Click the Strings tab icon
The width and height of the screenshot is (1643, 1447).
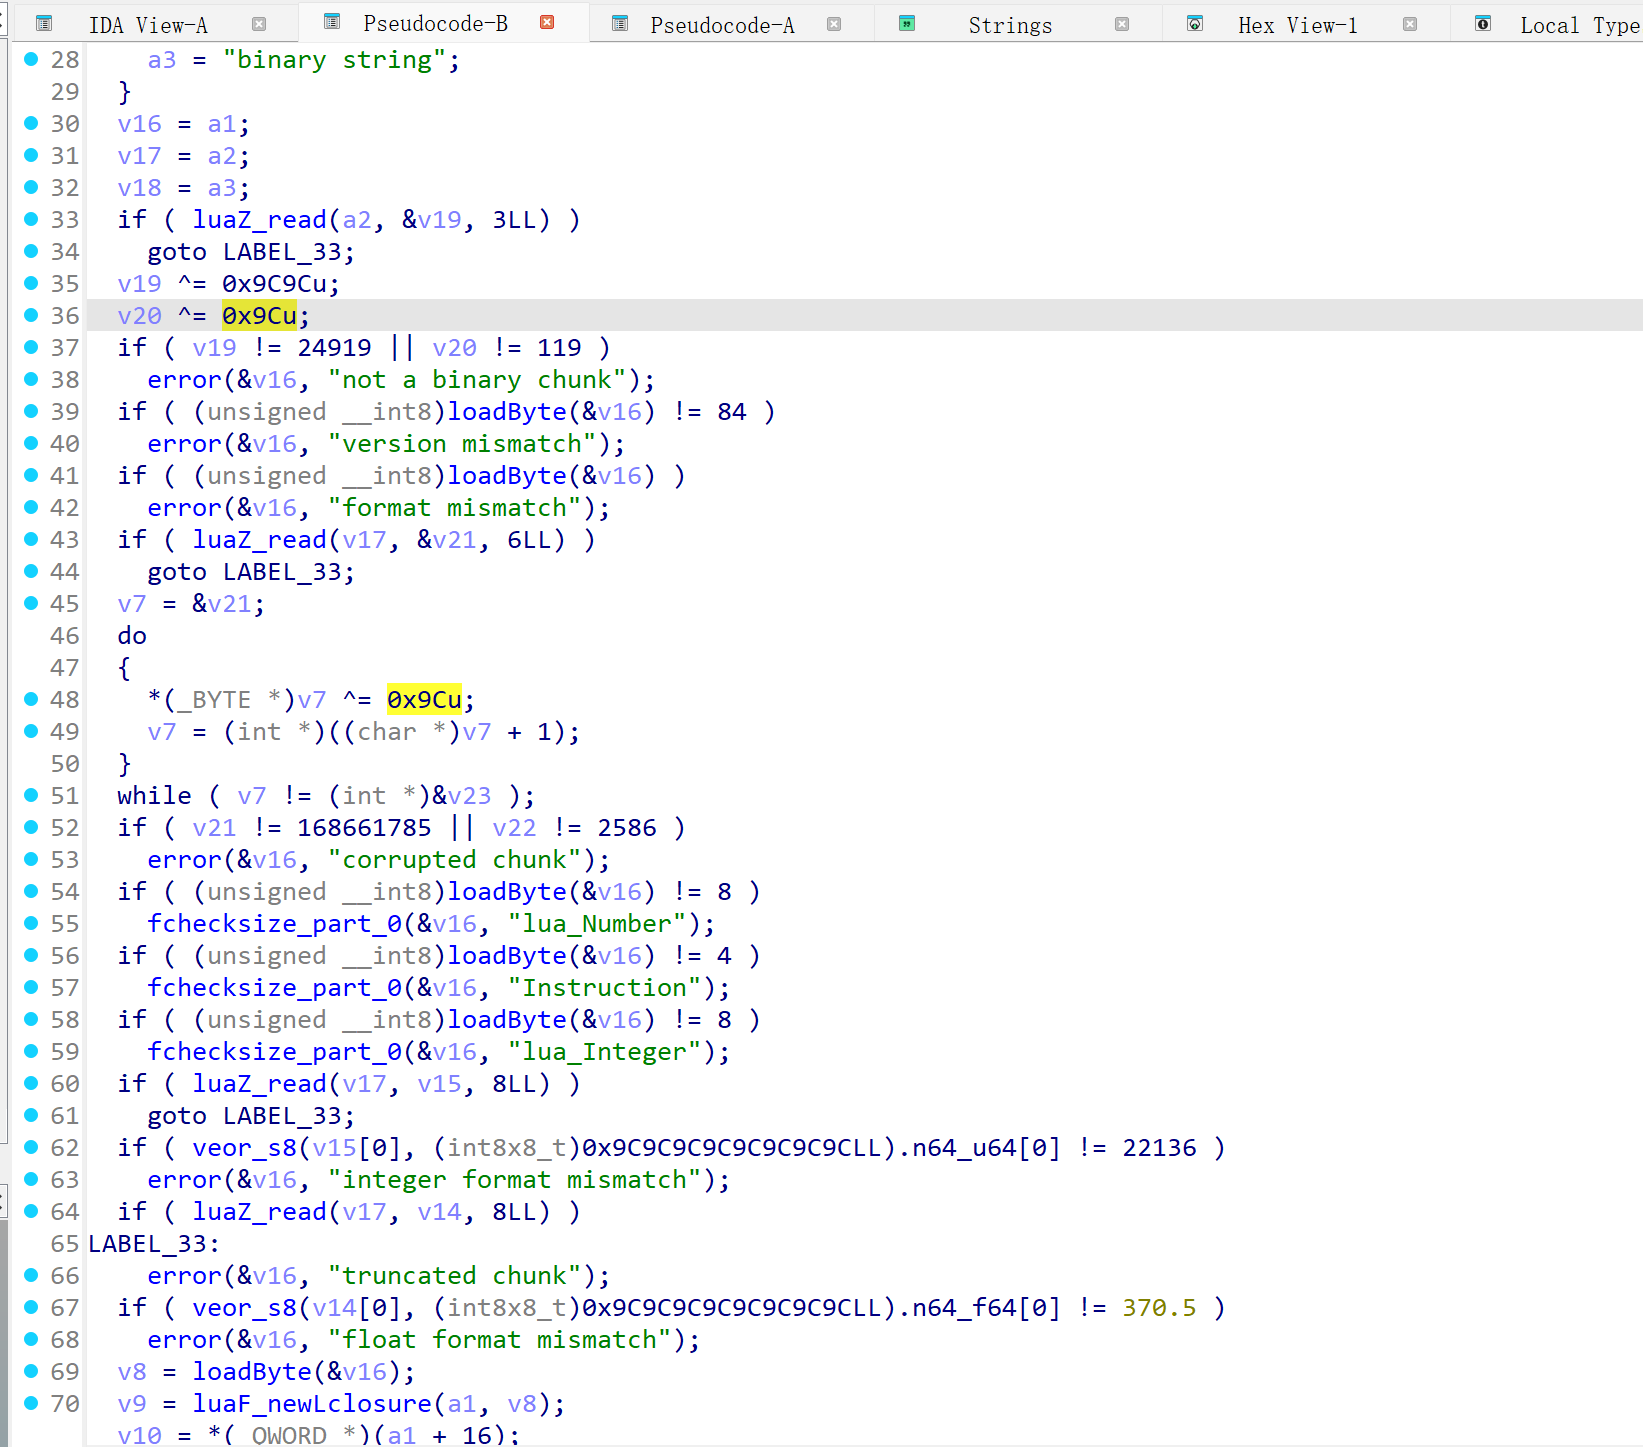coord(907,24)
